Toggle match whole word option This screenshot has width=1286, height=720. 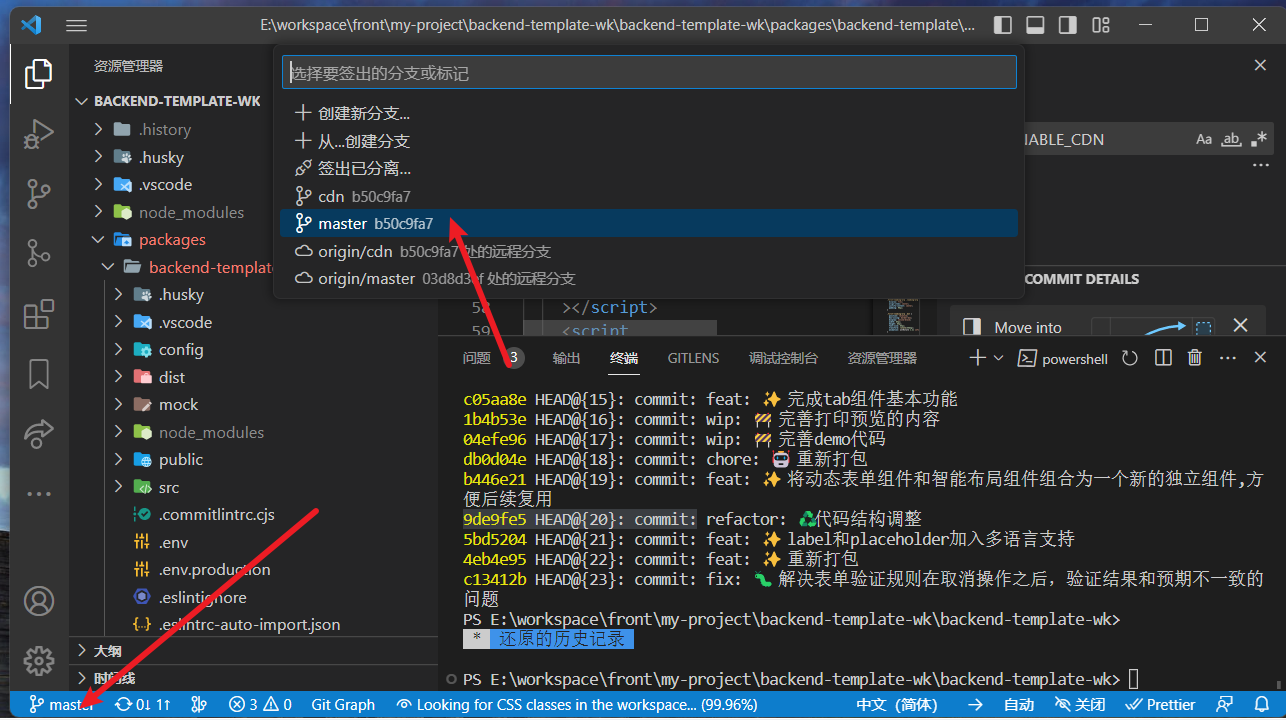point(1231,140)
